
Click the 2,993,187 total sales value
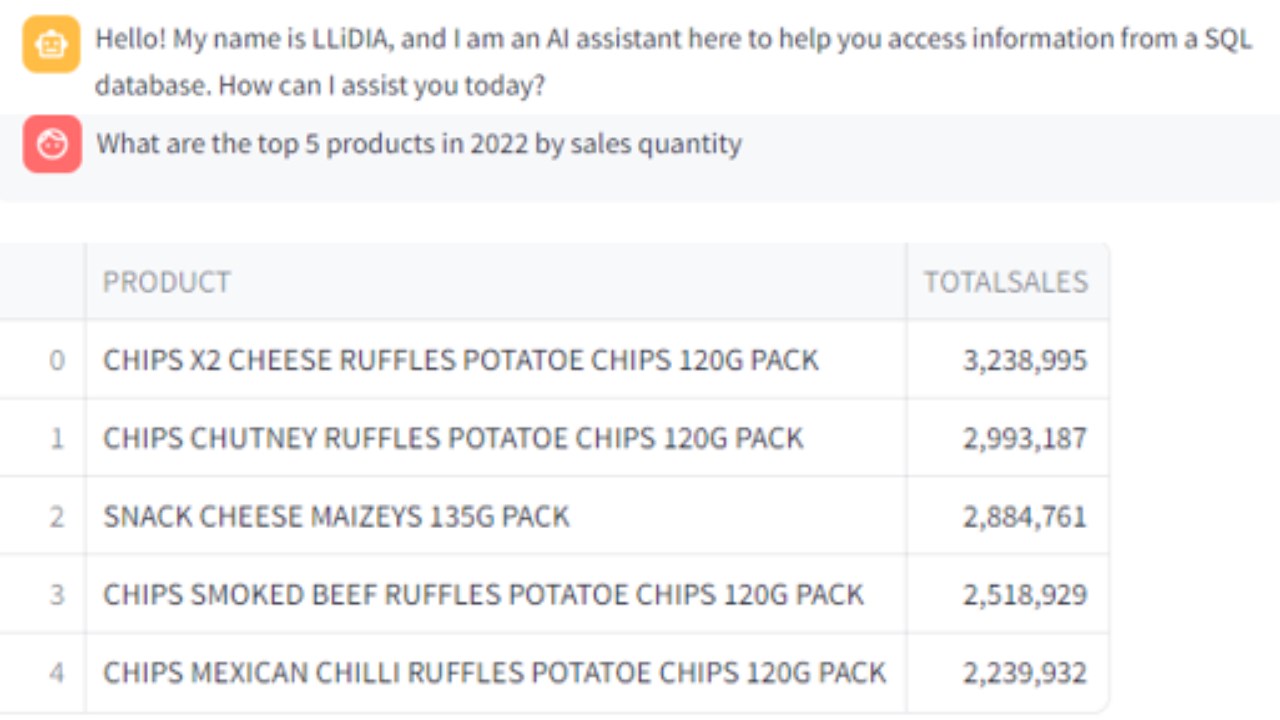tap(1024, 438)
